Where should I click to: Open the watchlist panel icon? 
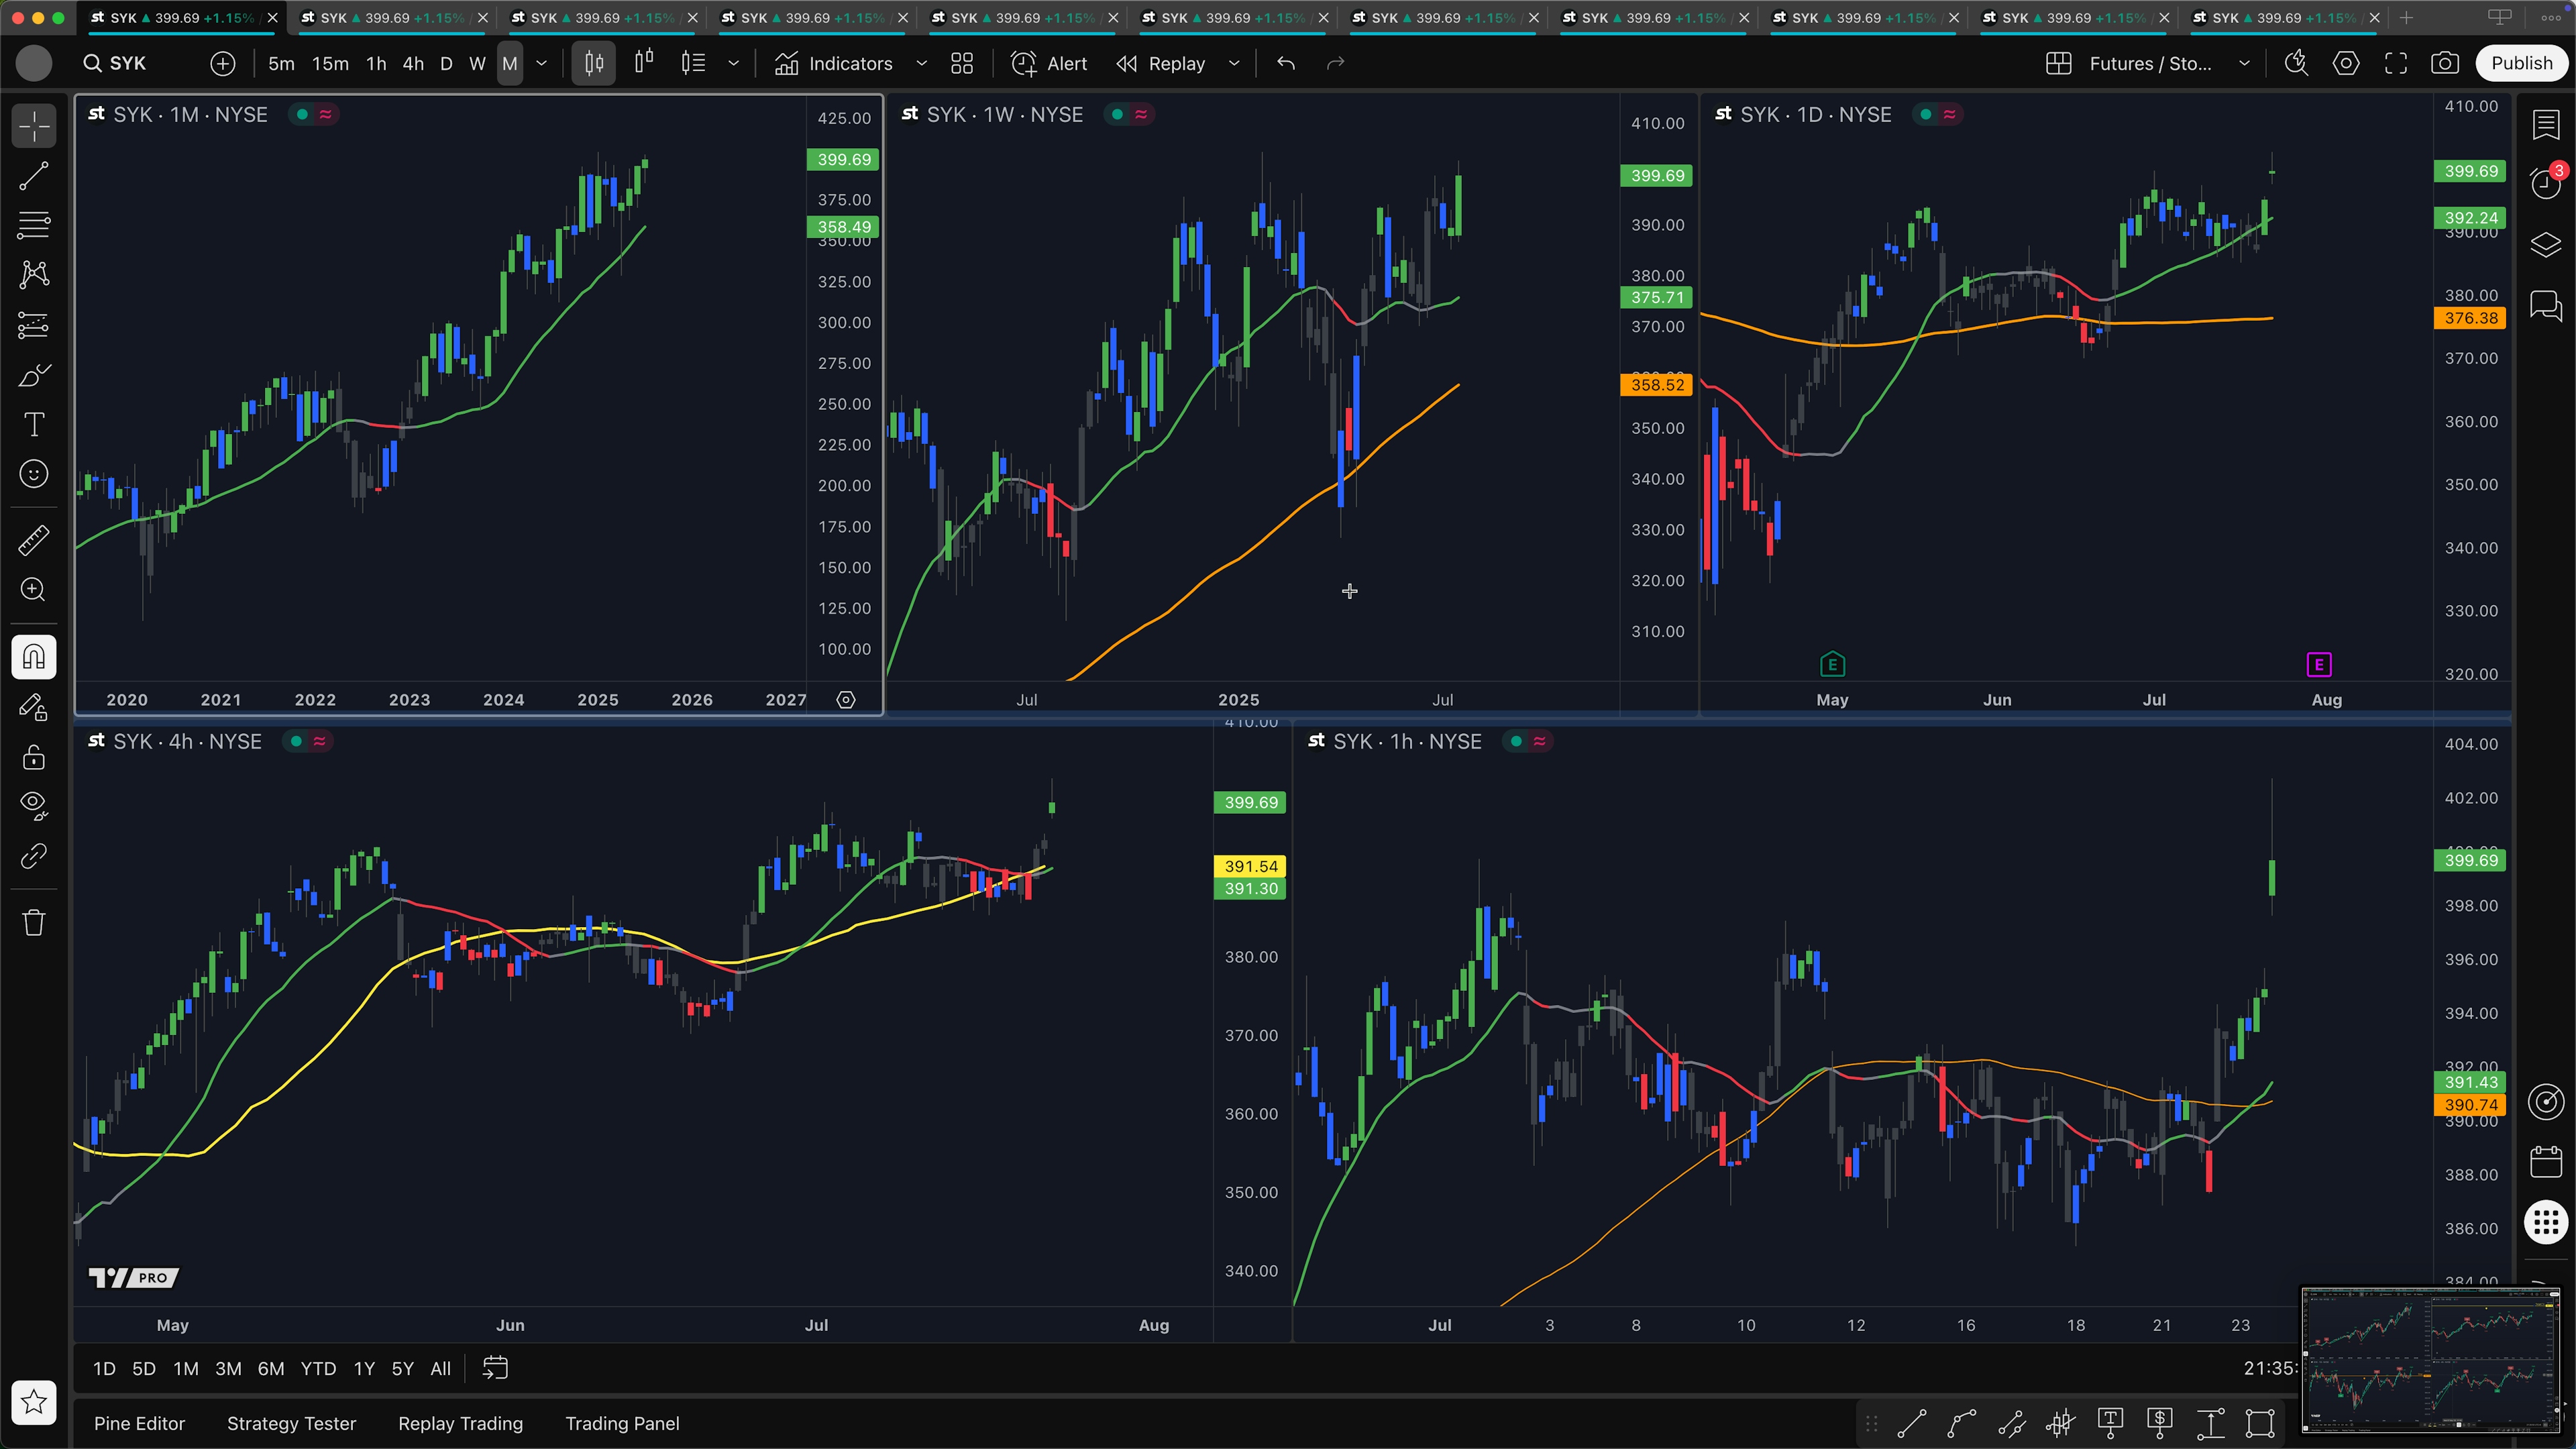(2546, 125)
